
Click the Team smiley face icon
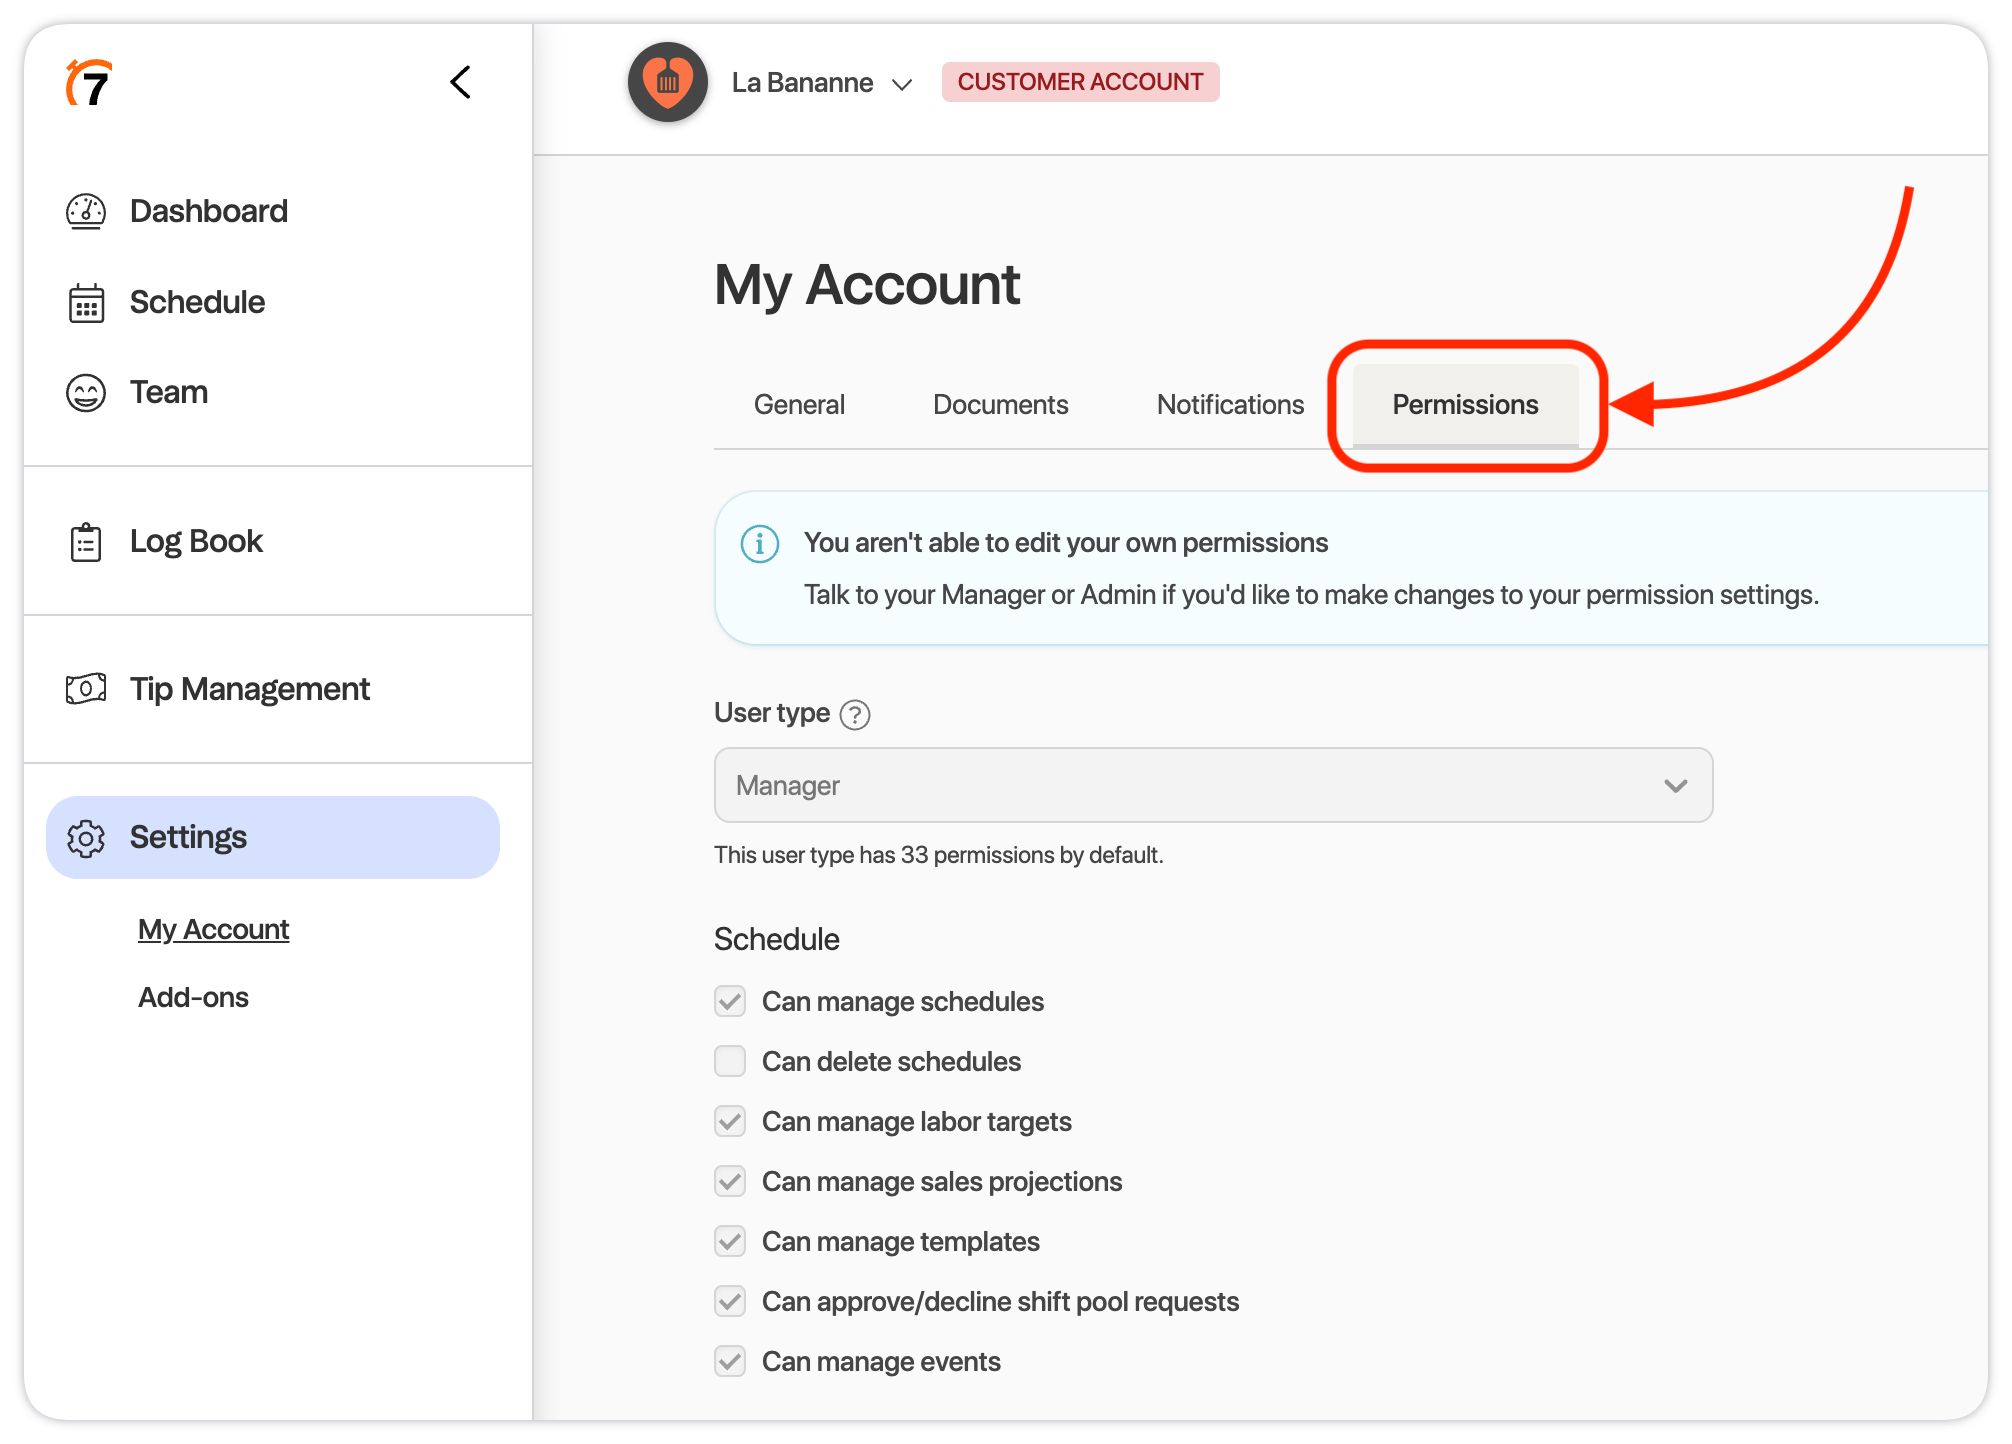86,393
